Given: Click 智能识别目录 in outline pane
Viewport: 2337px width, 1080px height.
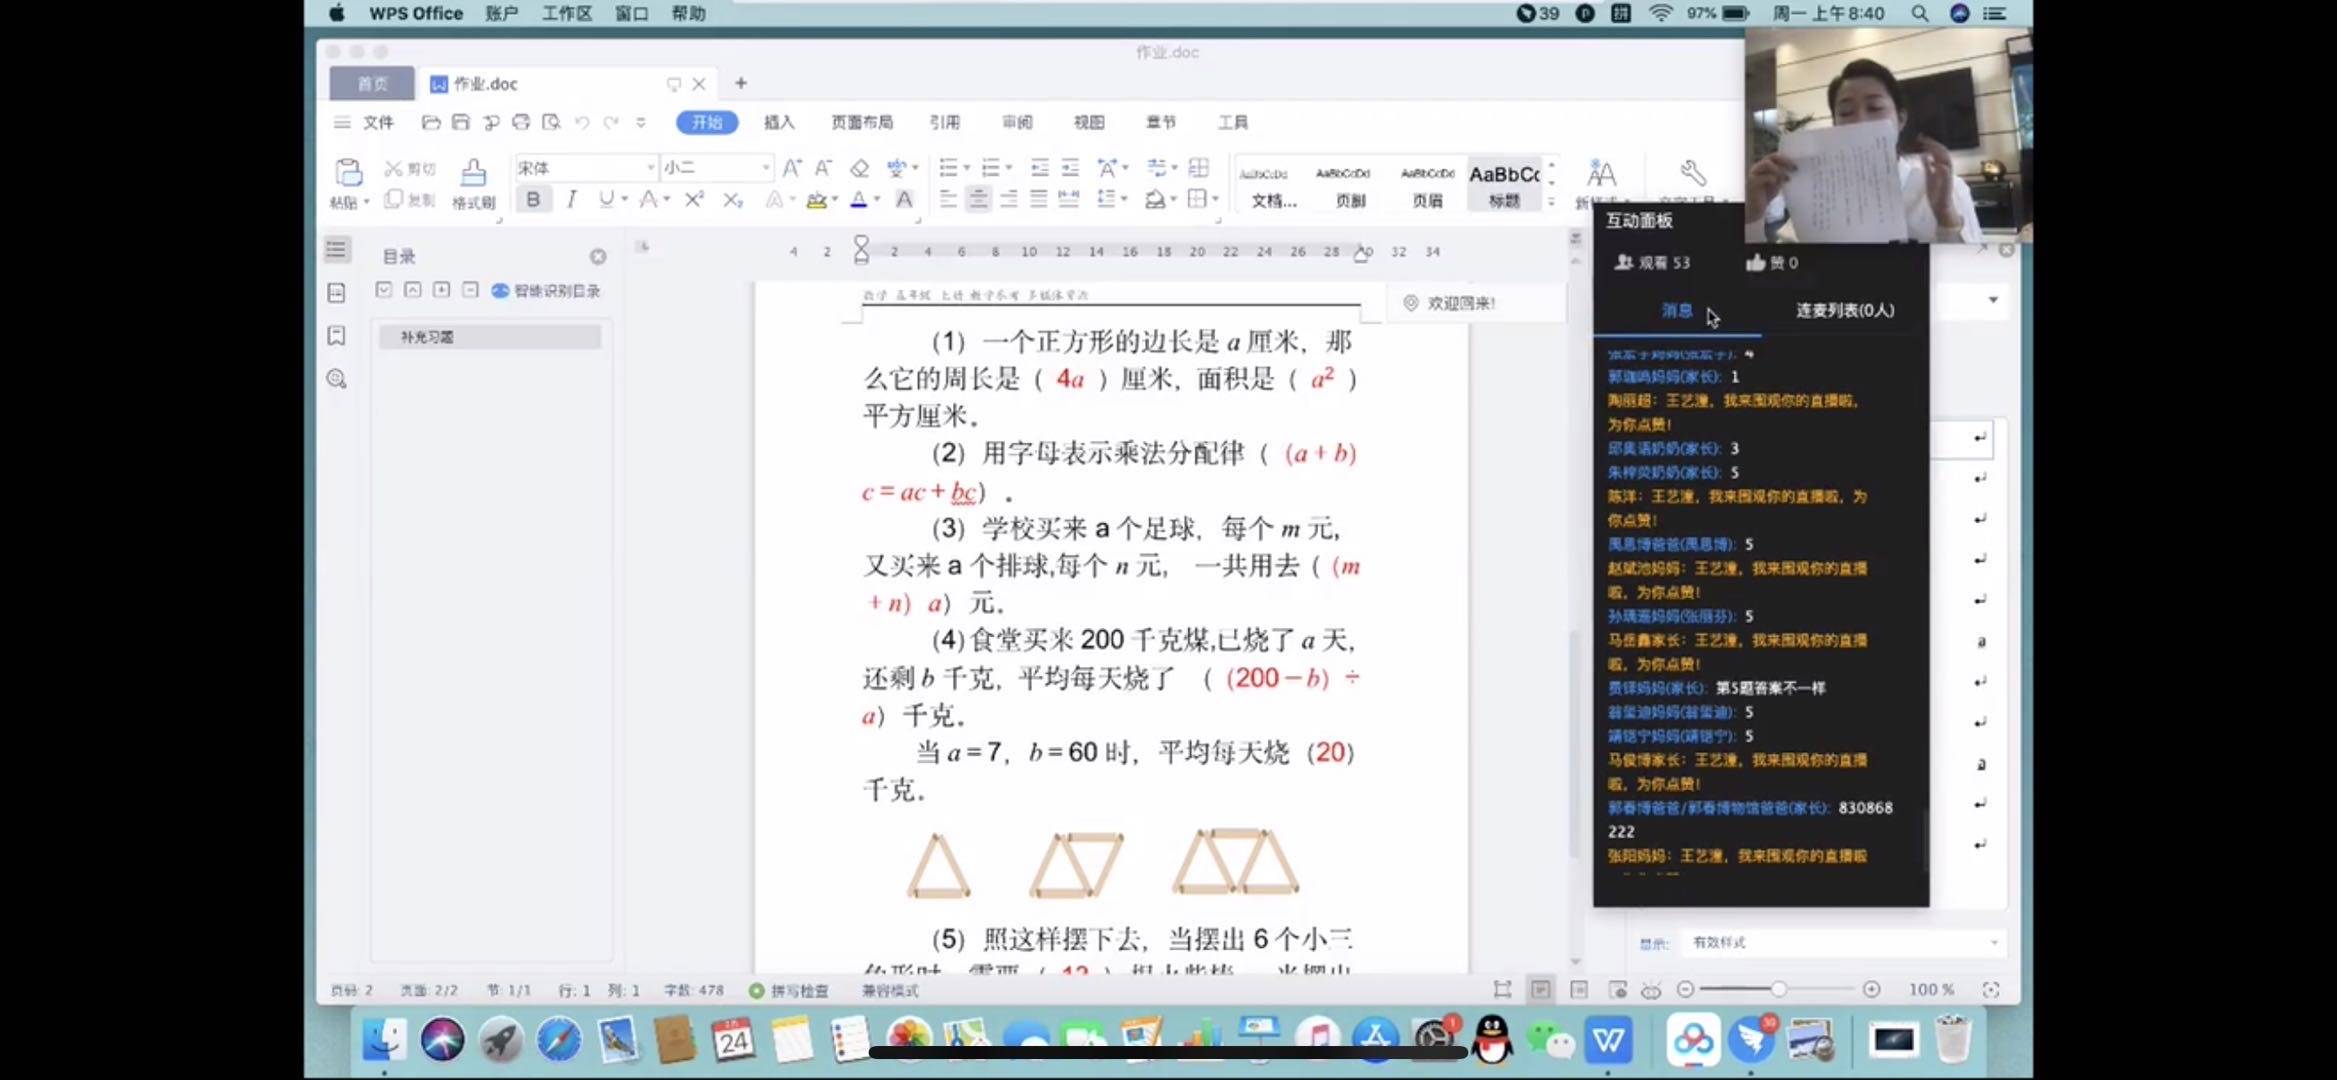Looking at the screenshot, I should [x=547, y=291].
